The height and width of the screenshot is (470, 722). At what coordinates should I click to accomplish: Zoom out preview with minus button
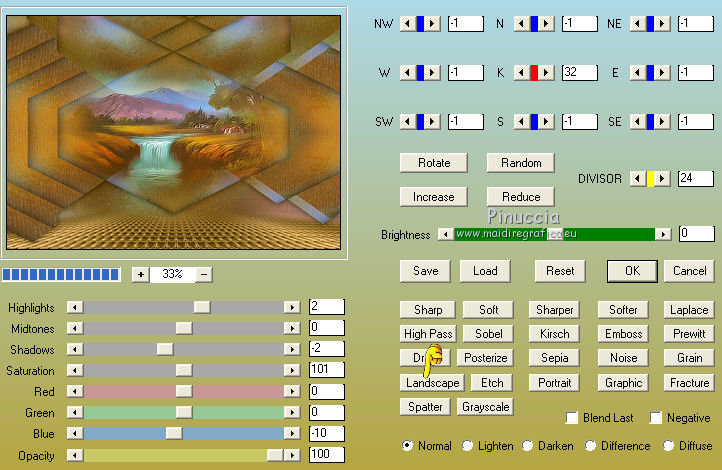click(x=204, y=275)
